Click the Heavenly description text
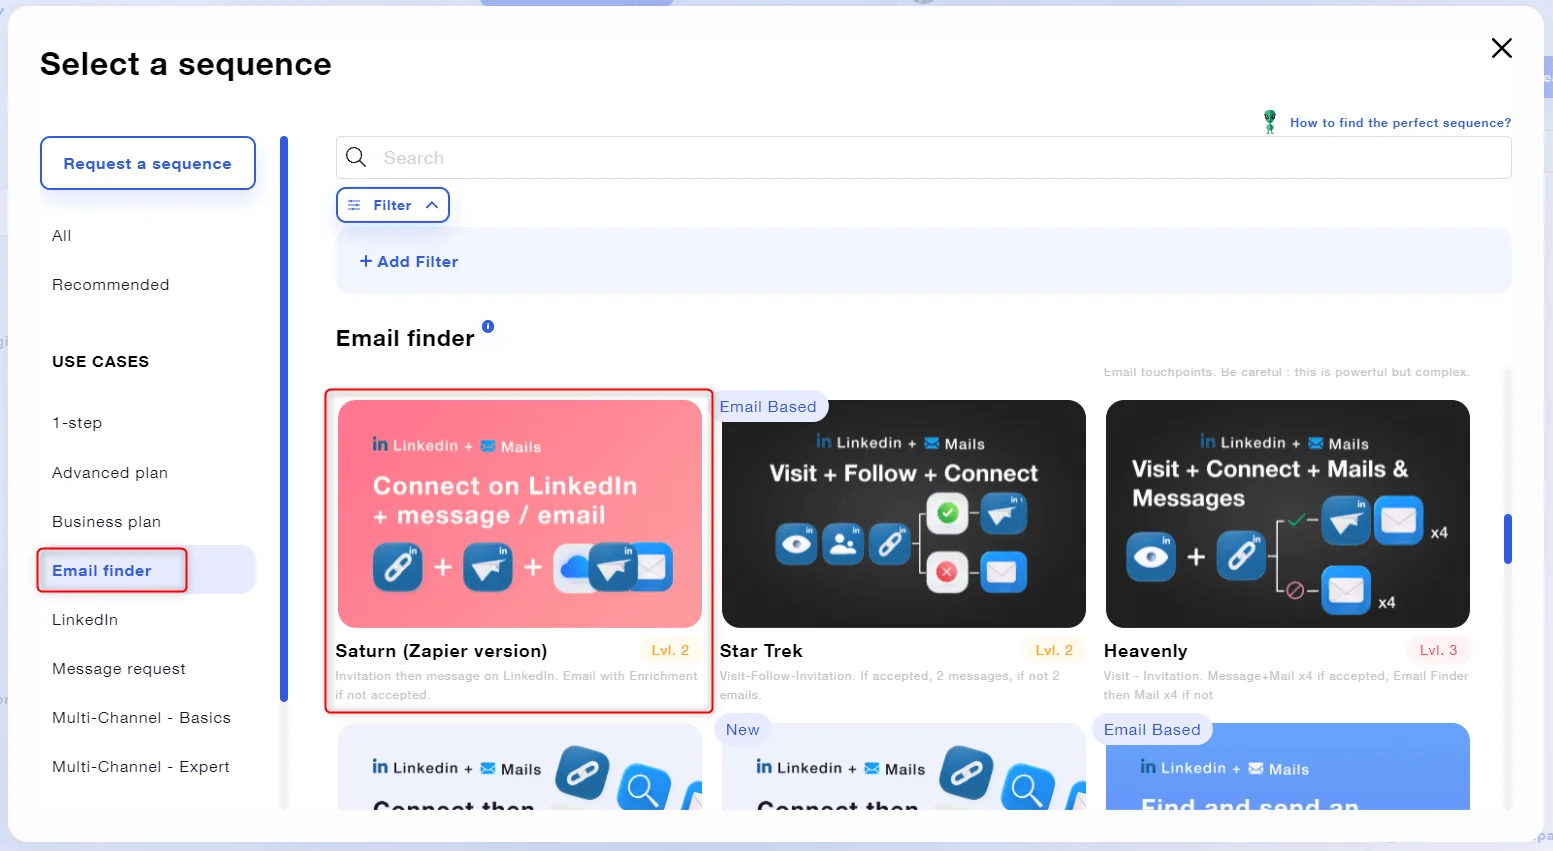Viewport: 1553px width, 851px height. (1286, 685)
